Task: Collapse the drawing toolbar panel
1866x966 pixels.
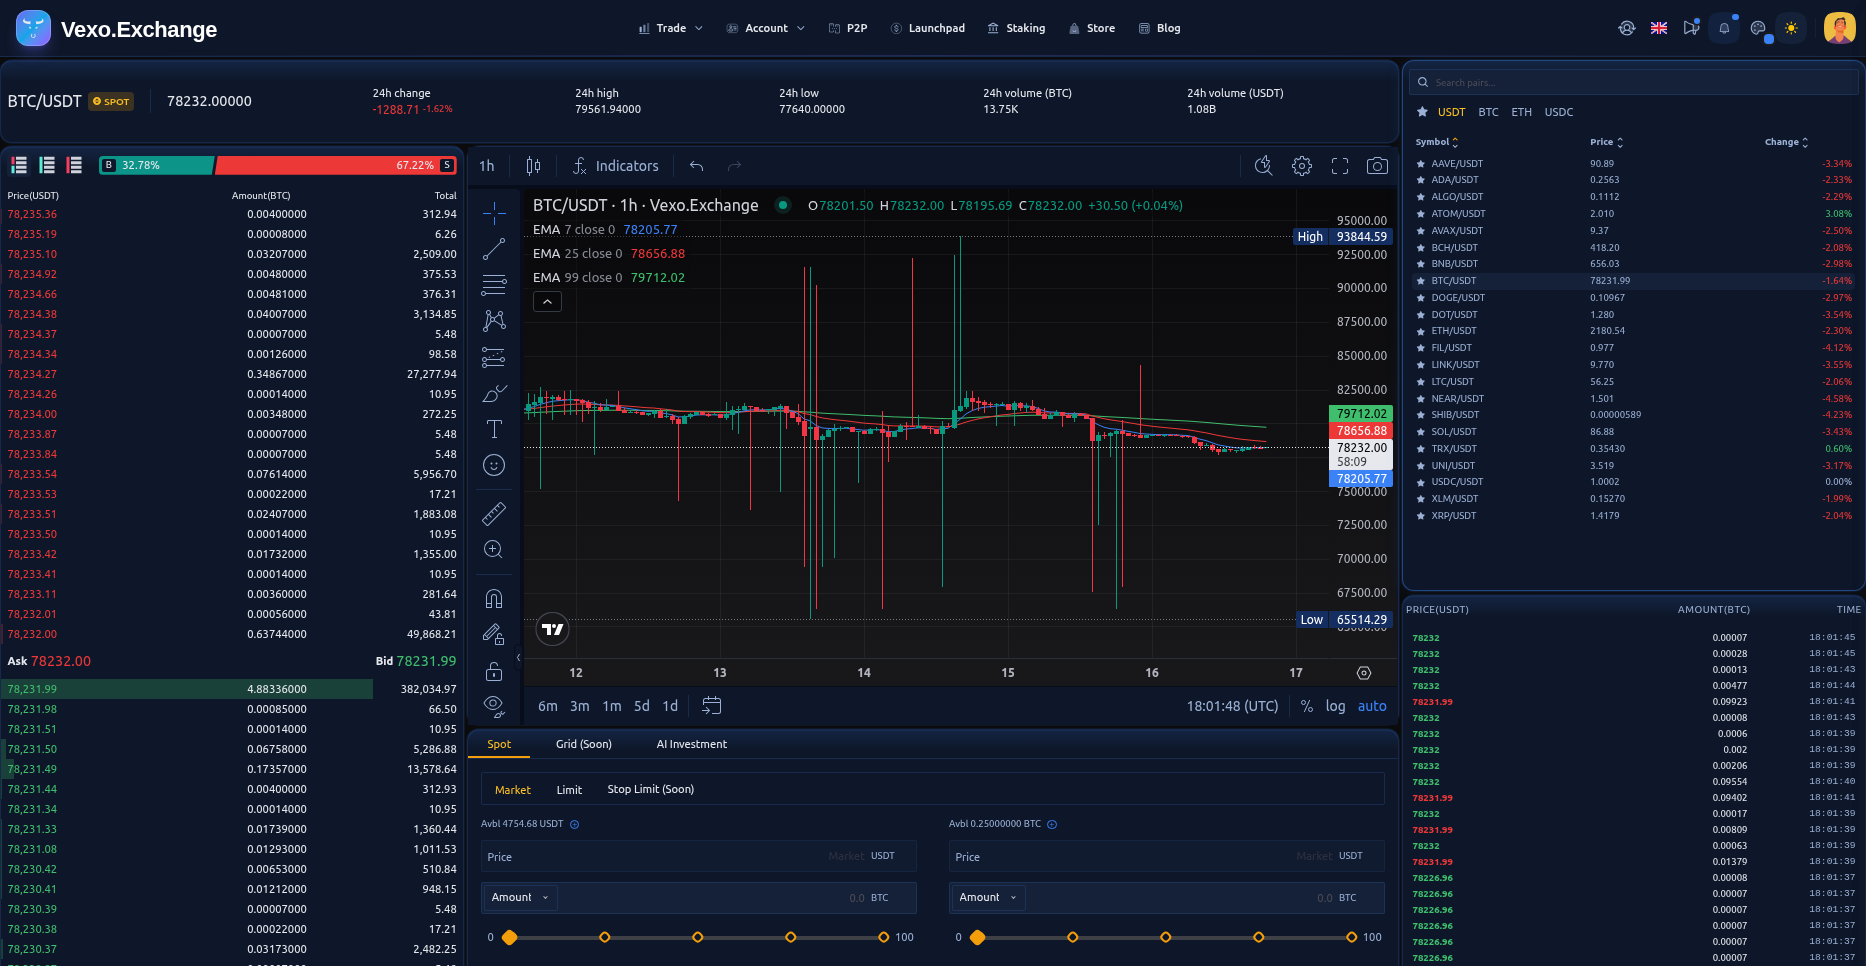Action: pos(518,657)
